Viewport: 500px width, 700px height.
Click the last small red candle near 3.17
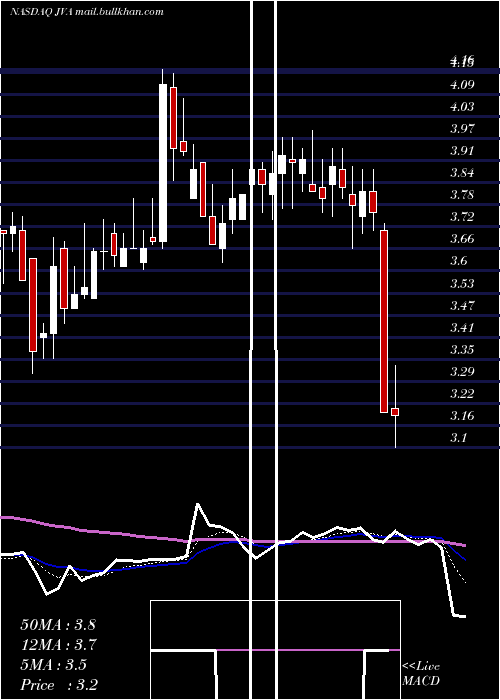pos(395,406)
